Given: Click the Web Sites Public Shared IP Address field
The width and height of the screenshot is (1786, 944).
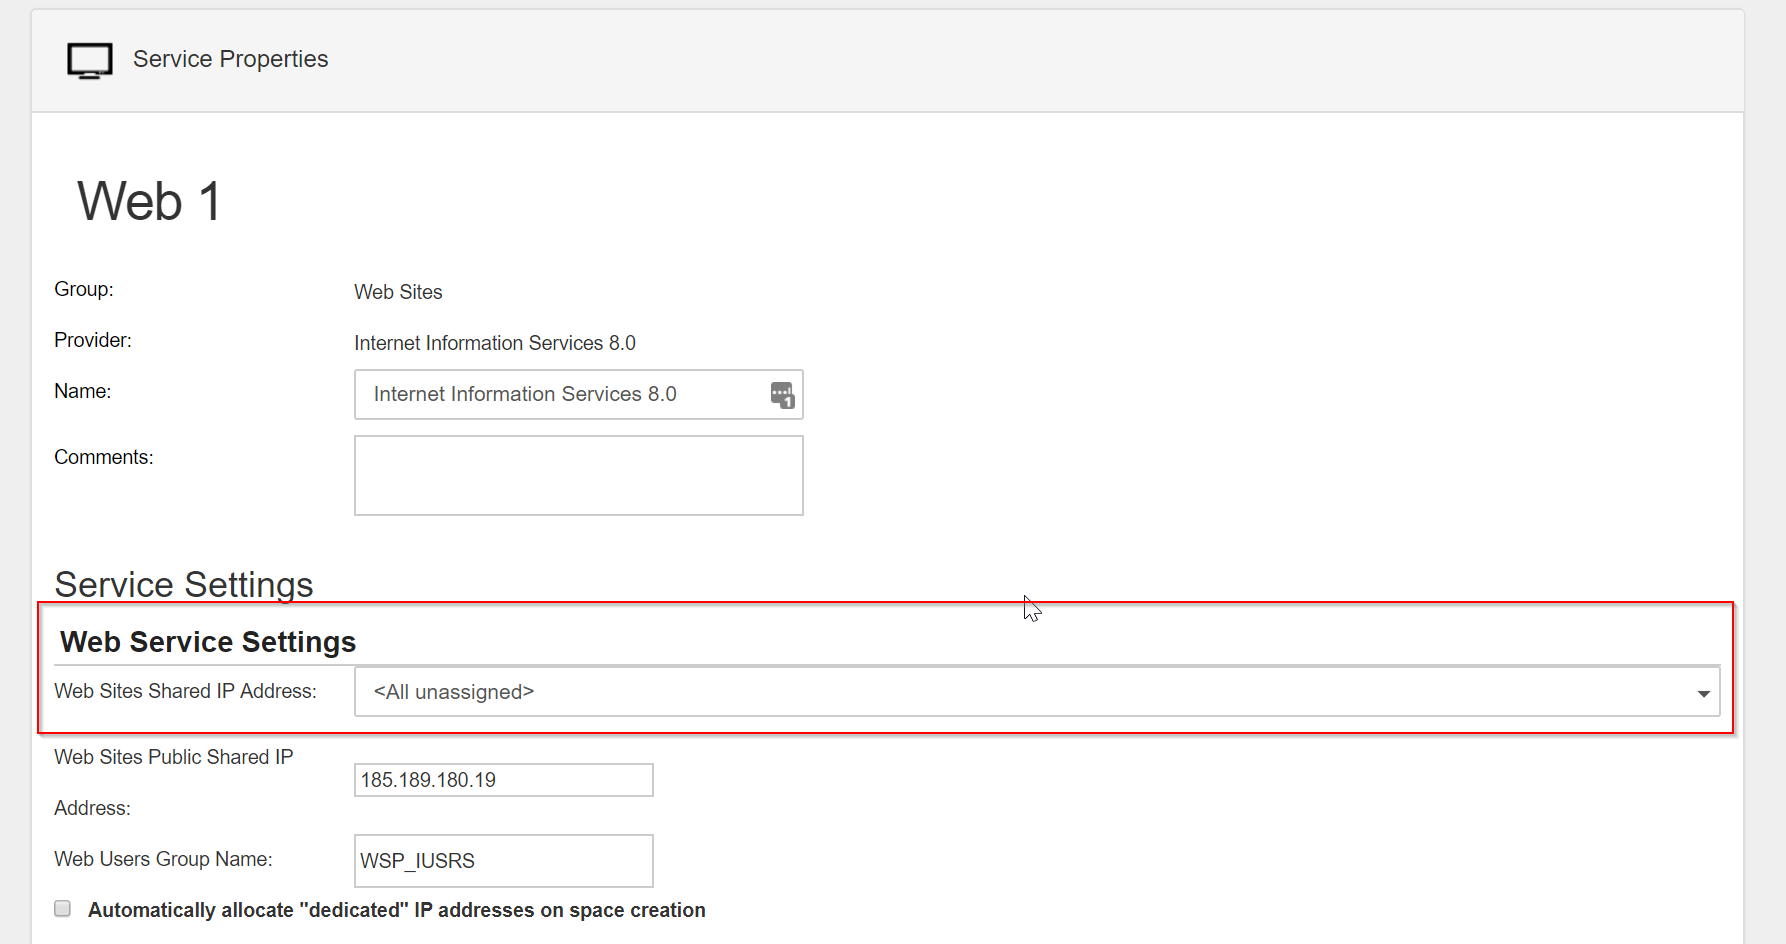Looking at the screenshot, I should 503,780.
